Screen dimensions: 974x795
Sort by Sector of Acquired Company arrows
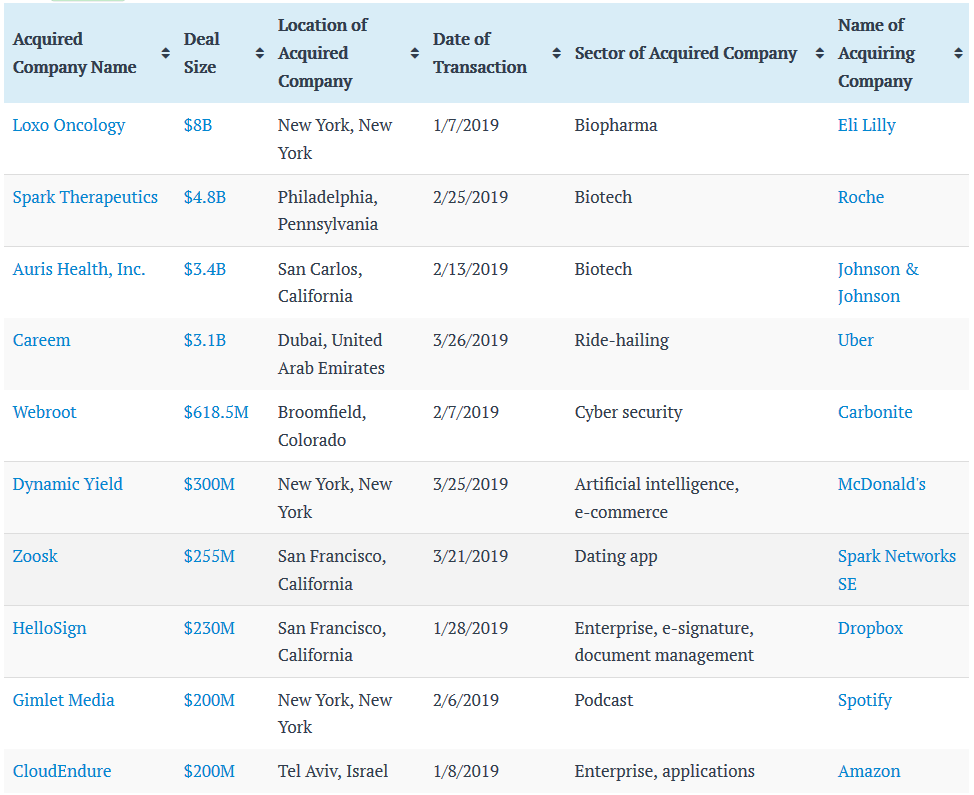(x=817, y=53)
